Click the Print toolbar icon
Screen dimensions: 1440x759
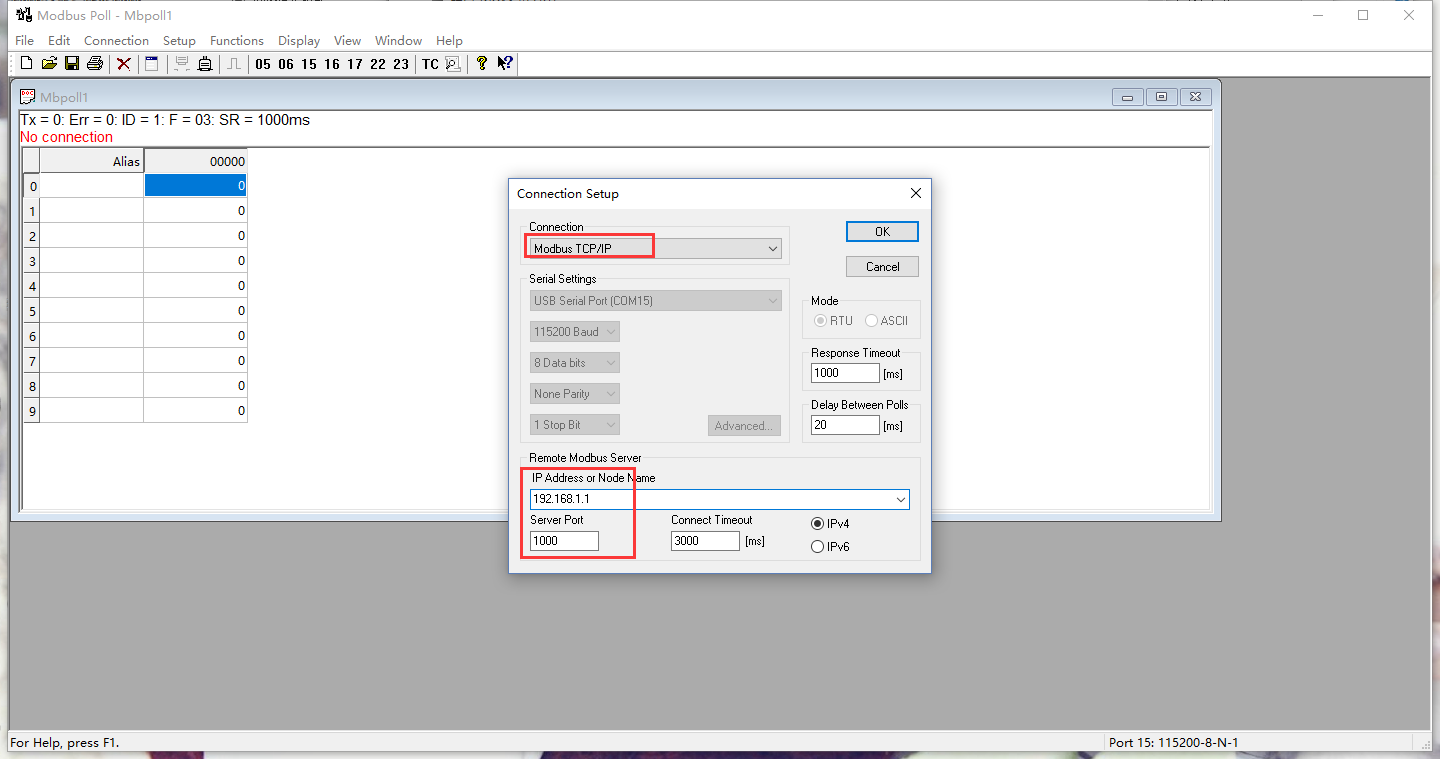[x=95, y=64]
